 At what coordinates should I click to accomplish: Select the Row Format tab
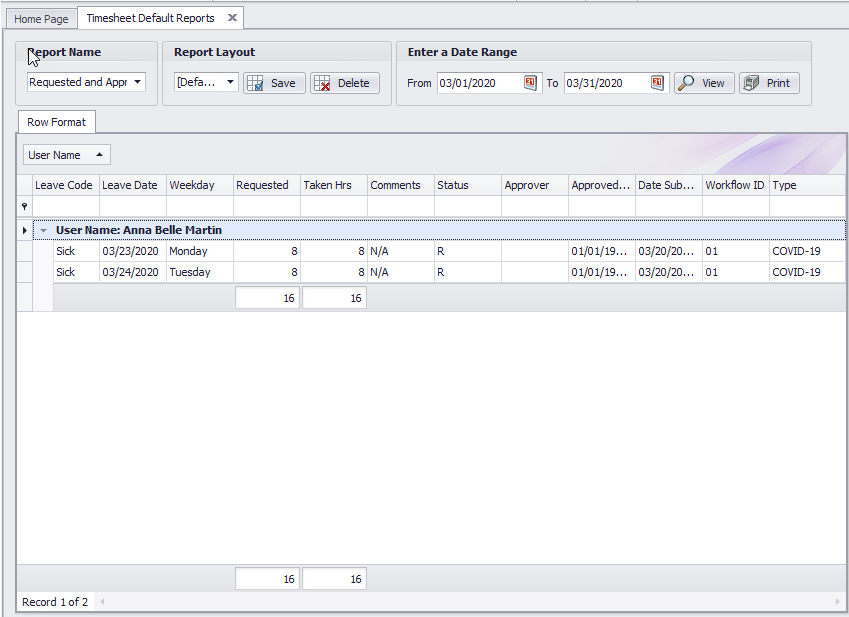click(56, 122)
